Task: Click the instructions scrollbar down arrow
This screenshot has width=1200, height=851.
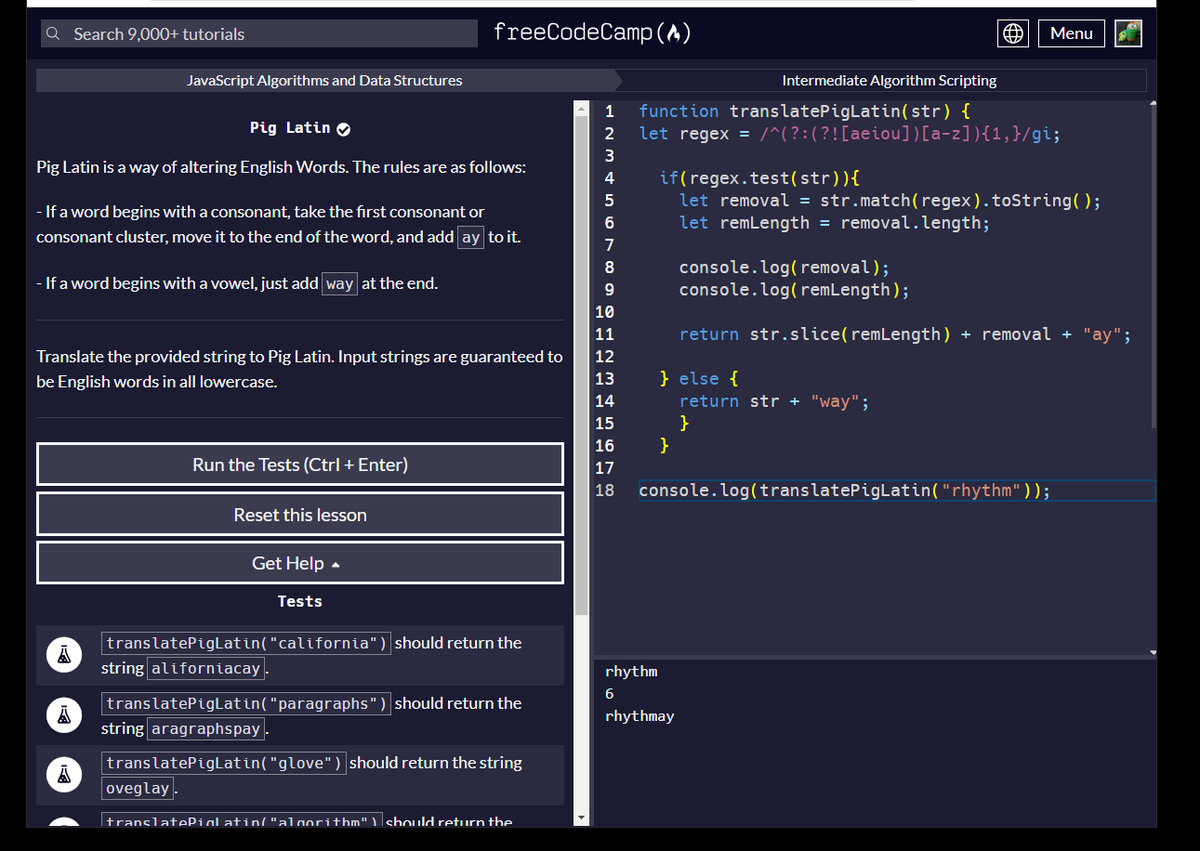Action: (x=582, y=819)
